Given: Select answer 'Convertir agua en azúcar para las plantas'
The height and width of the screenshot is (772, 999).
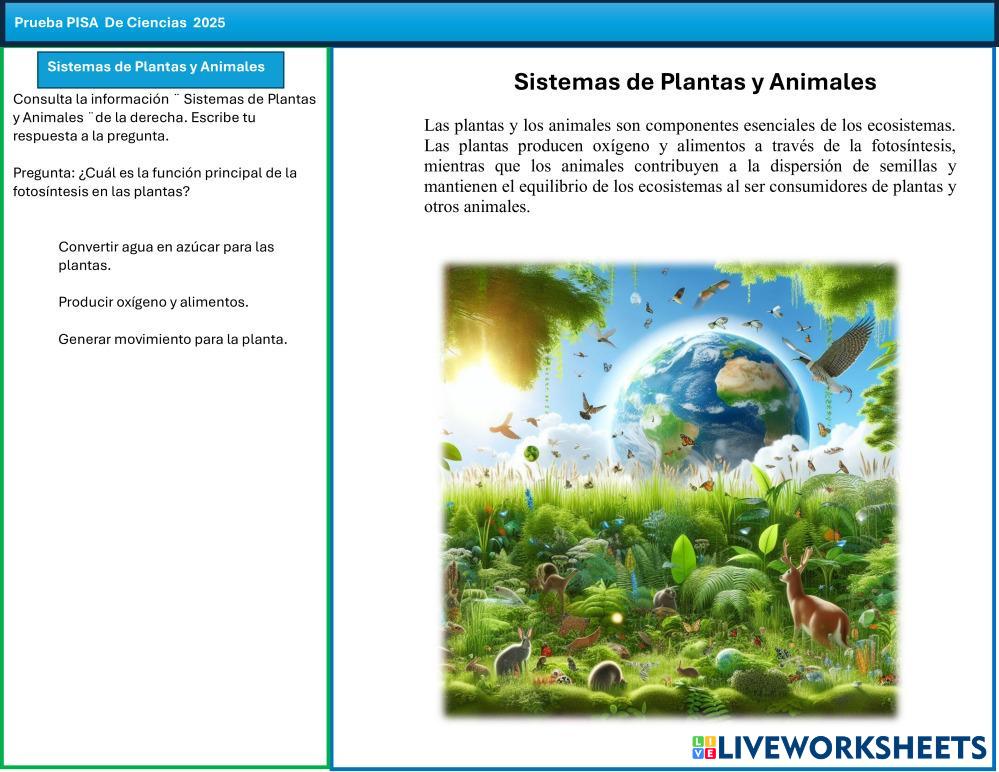Looking at the screenshot, I should (166, 256).
